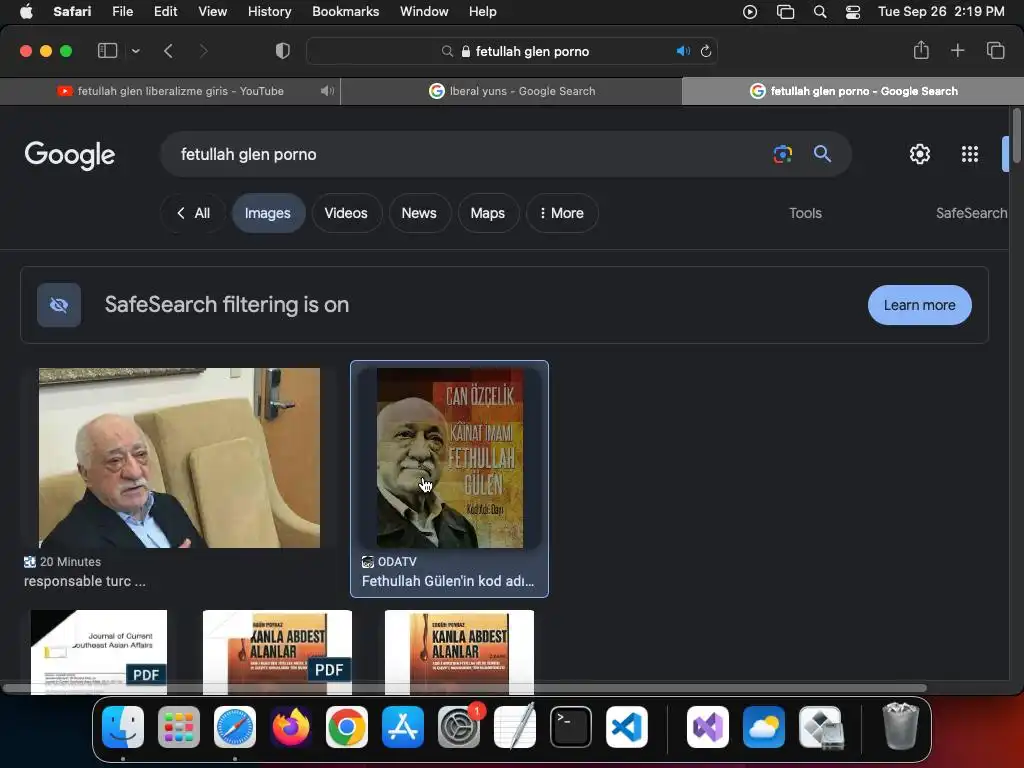Open Terminal from the Dock
Viewport: 1024px width, 768px height.
click(571, 727)
